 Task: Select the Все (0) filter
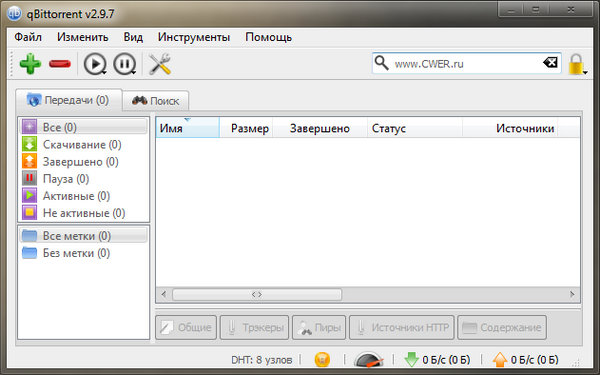coord(83,127)
